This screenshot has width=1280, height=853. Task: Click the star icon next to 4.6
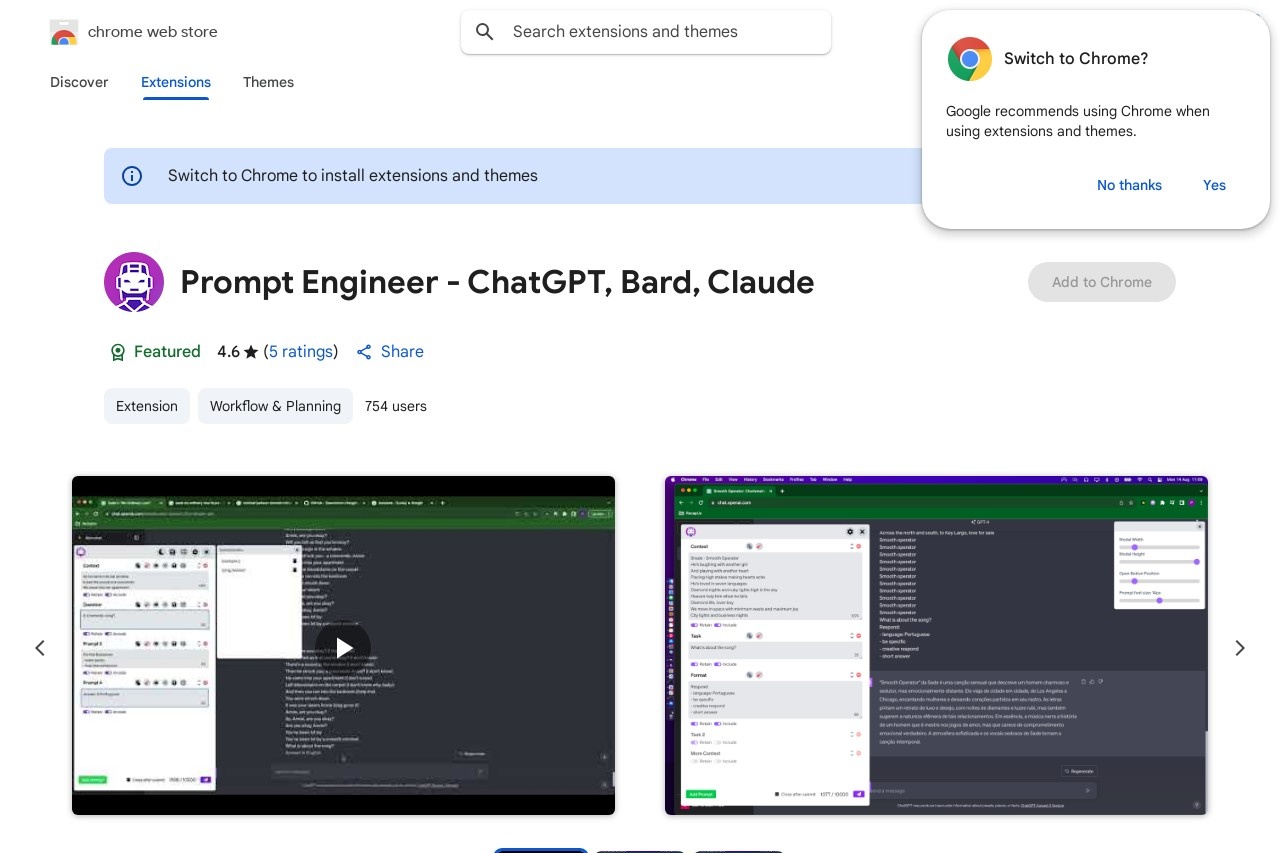251,352
